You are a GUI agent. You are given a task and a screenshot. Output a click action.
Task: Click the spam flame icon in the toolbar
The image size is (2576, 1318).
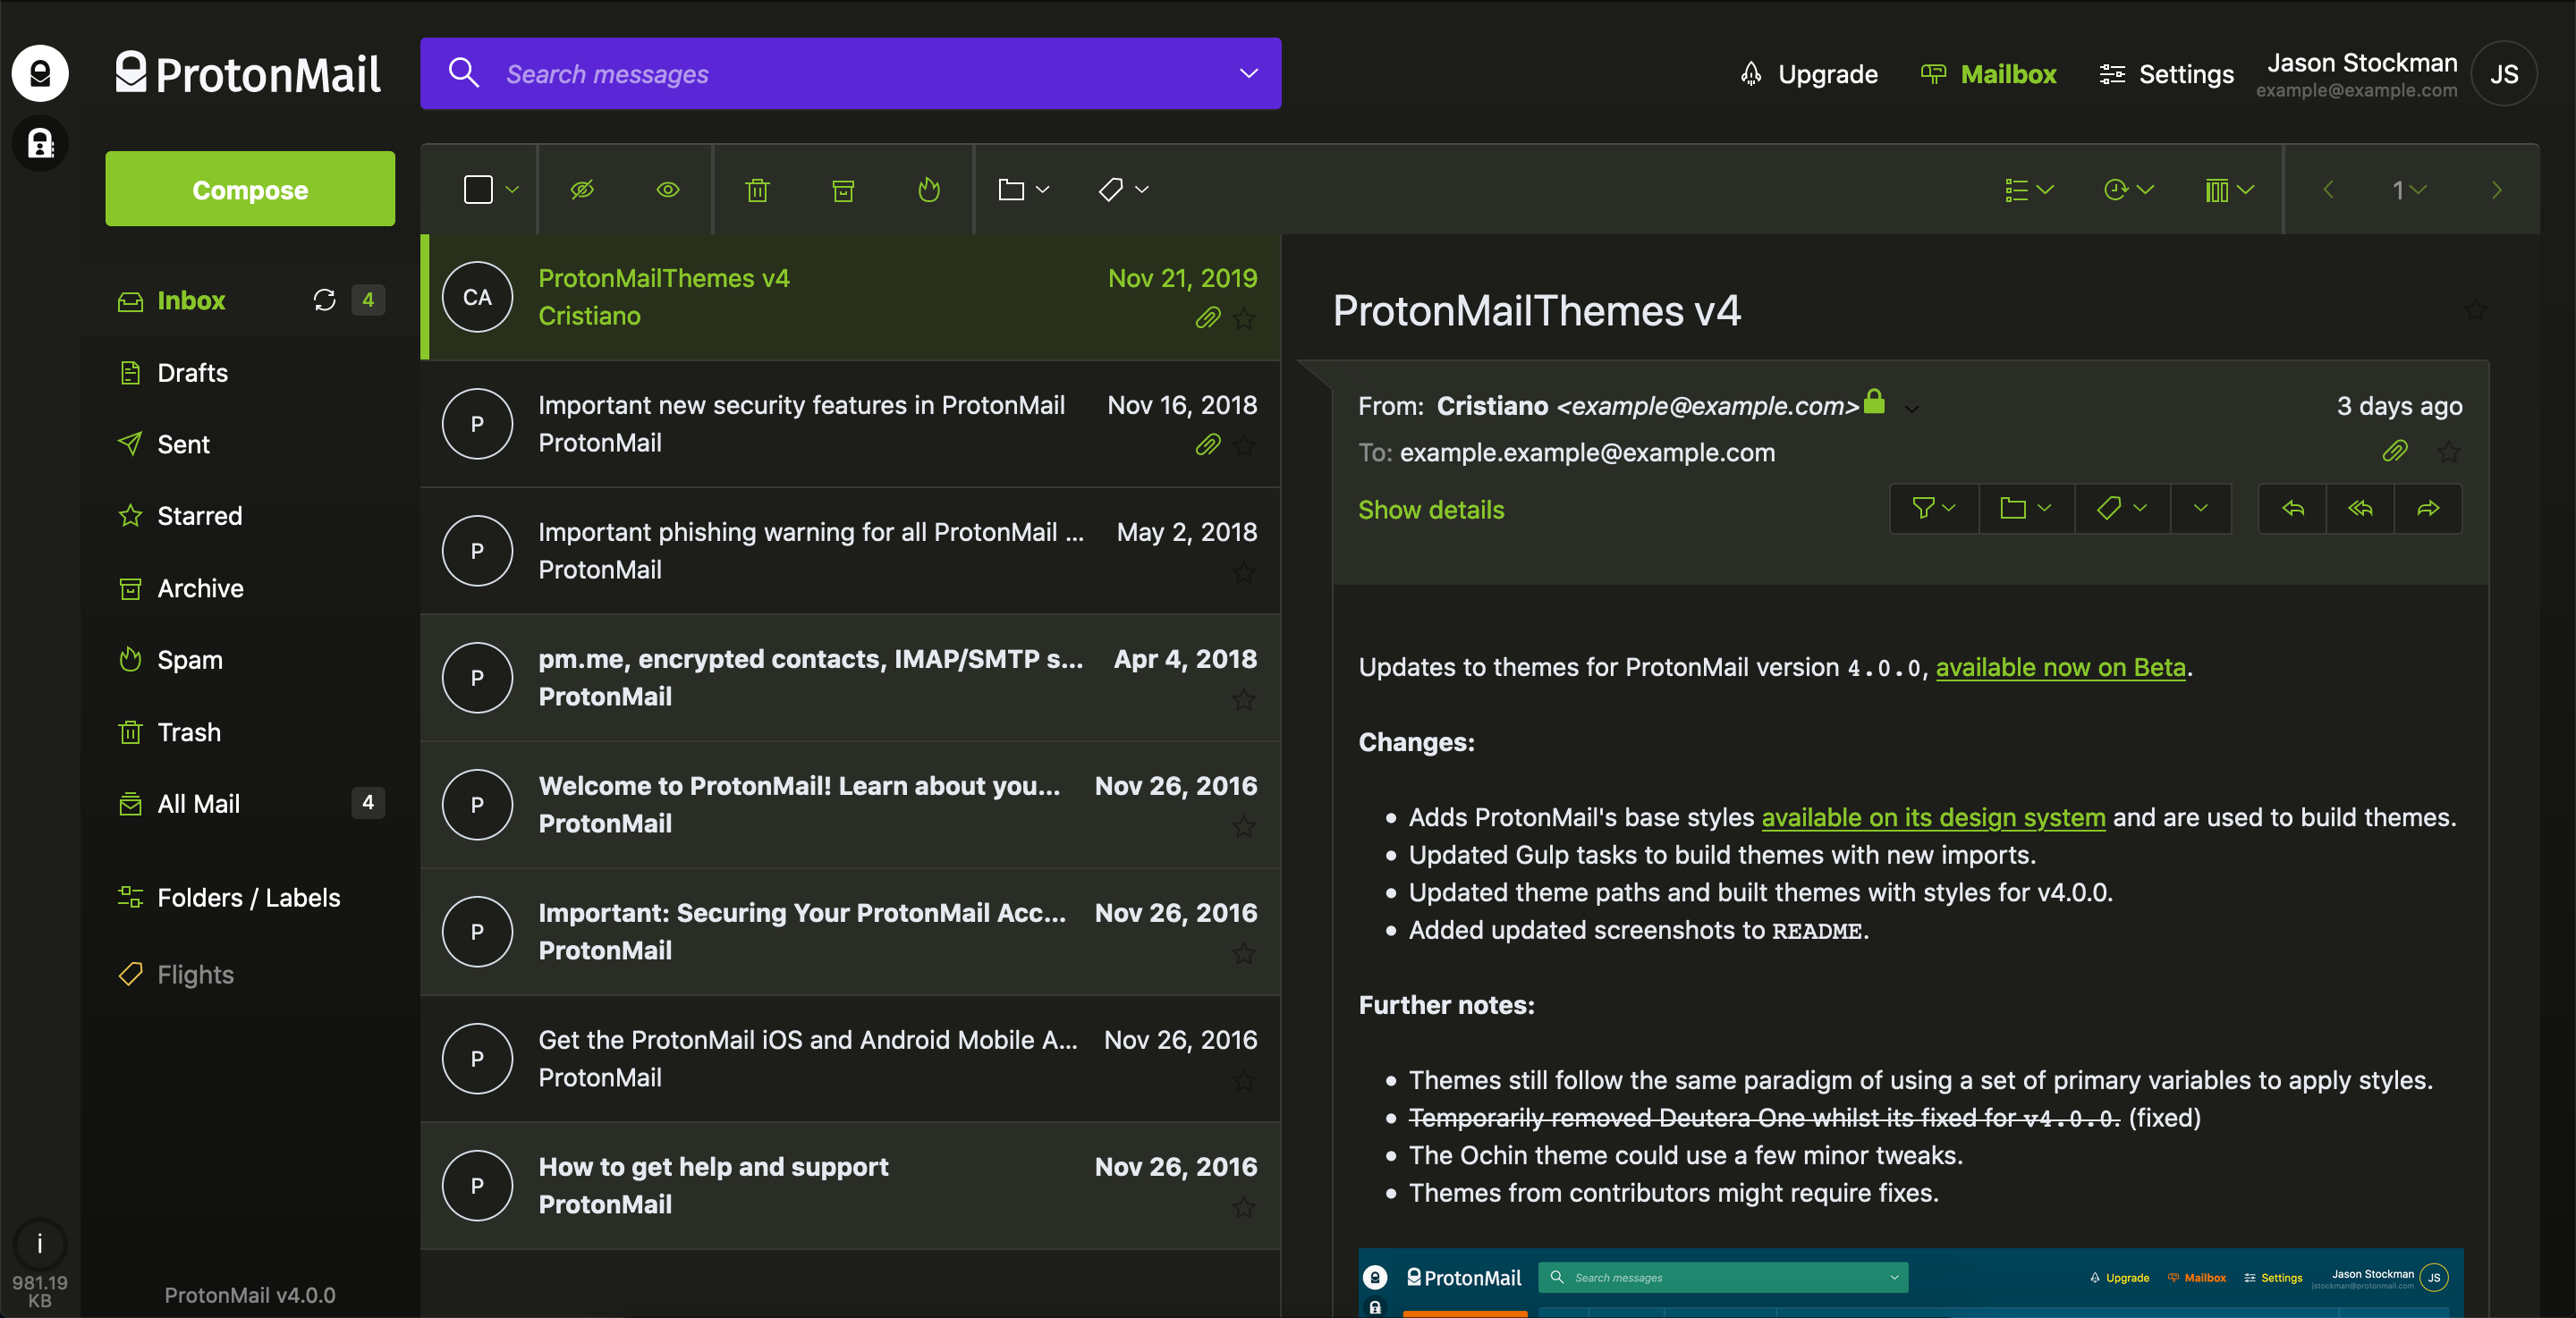929,190
